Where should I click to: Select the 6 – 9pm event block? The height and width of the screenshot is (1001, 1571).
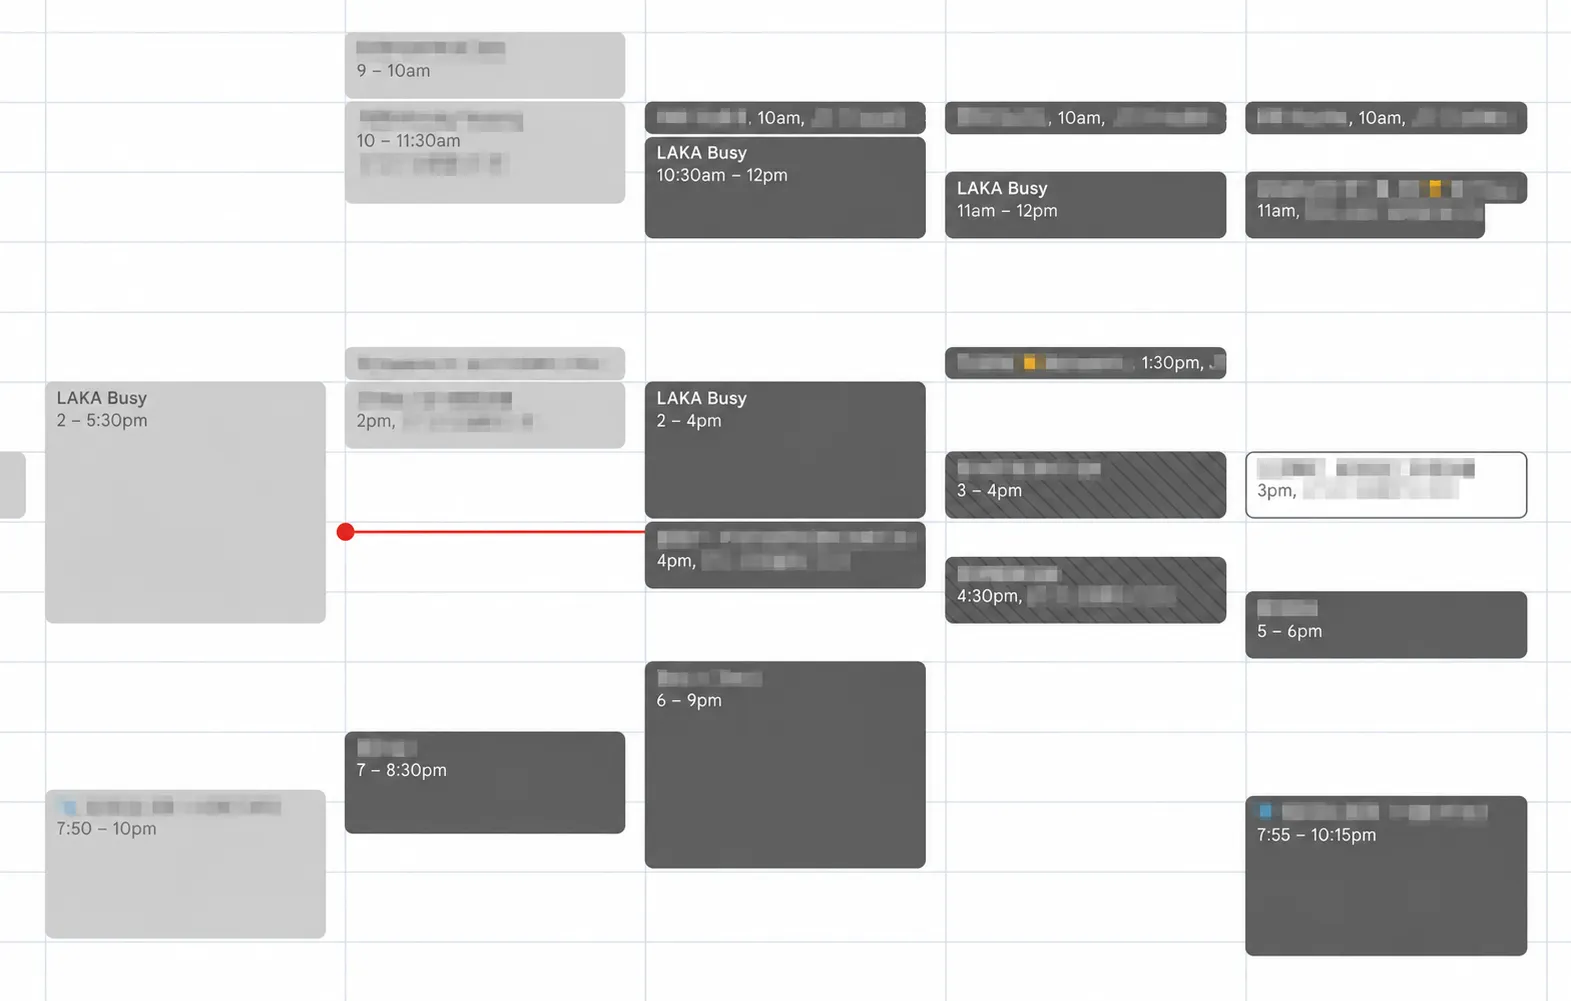pyautogui.click(x=785, y=765)
